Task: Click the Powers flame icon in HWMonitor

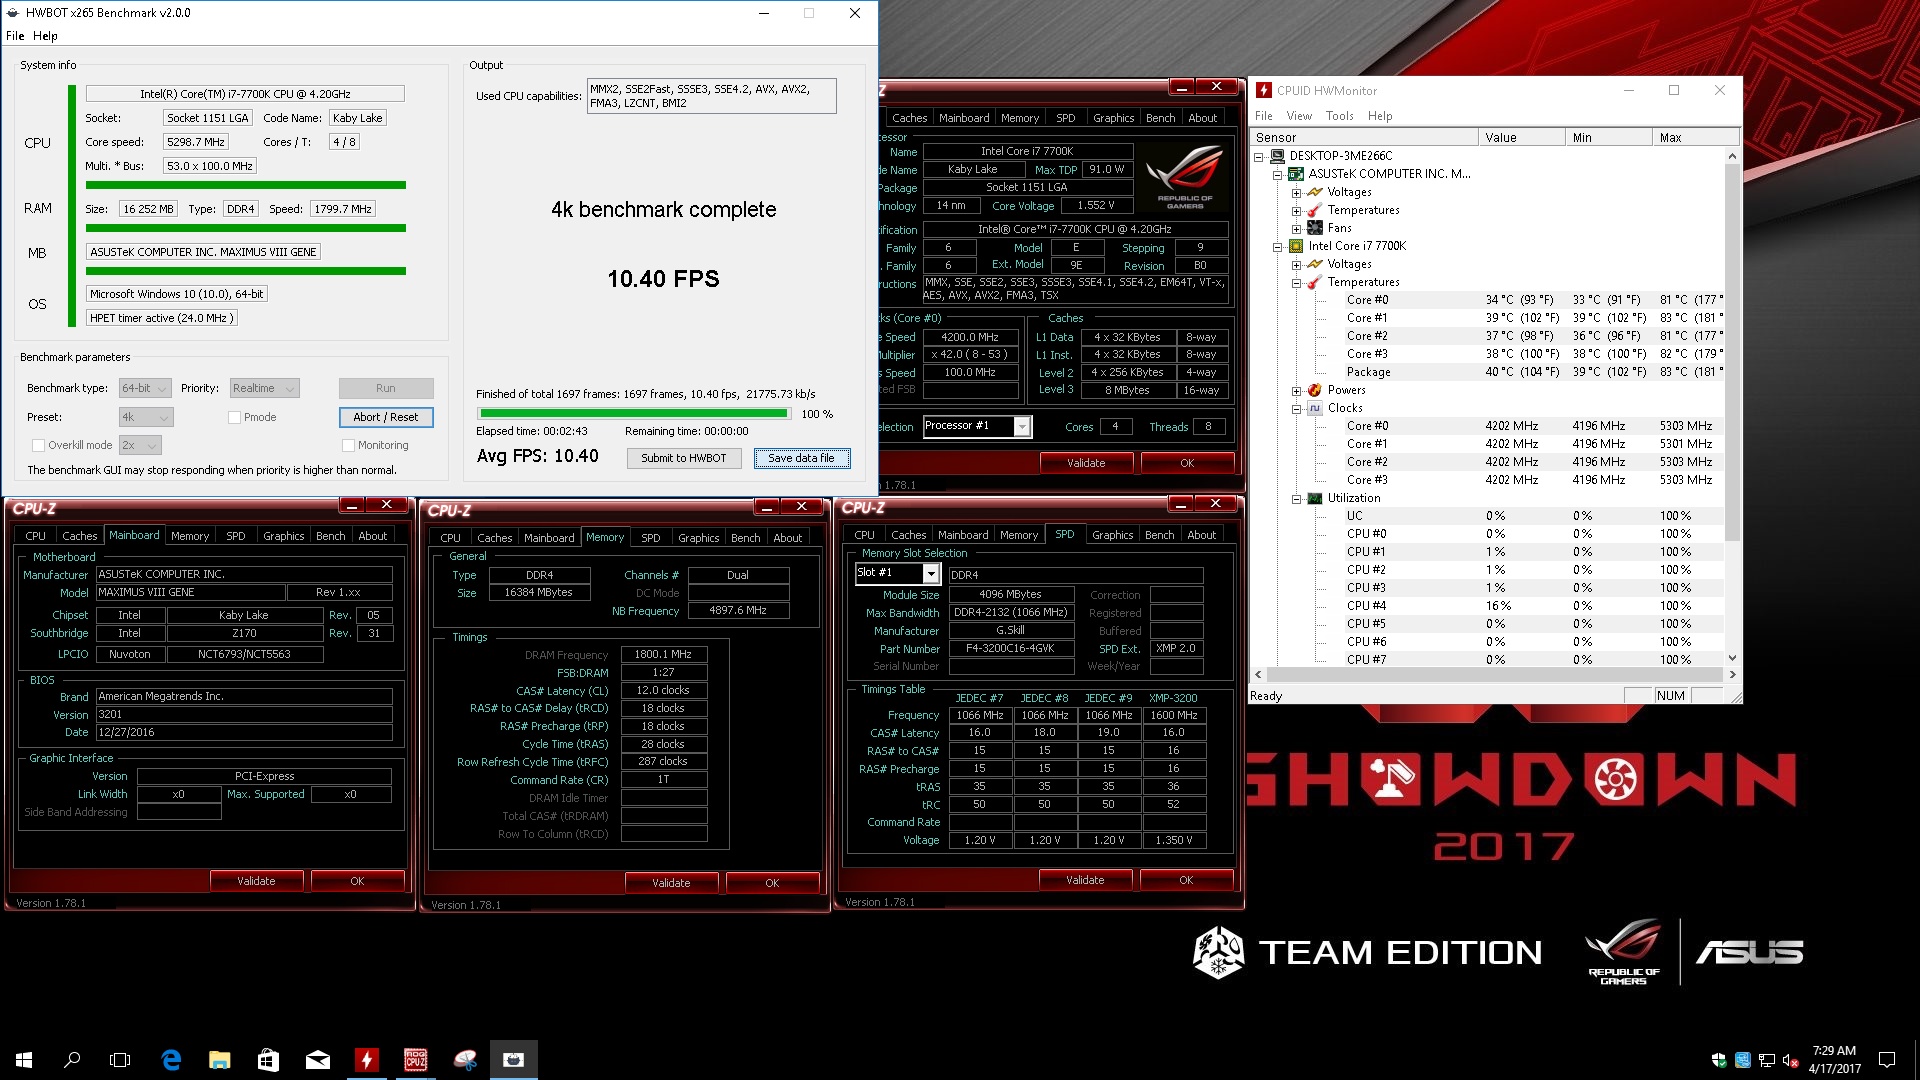Action: (1315, 390)
